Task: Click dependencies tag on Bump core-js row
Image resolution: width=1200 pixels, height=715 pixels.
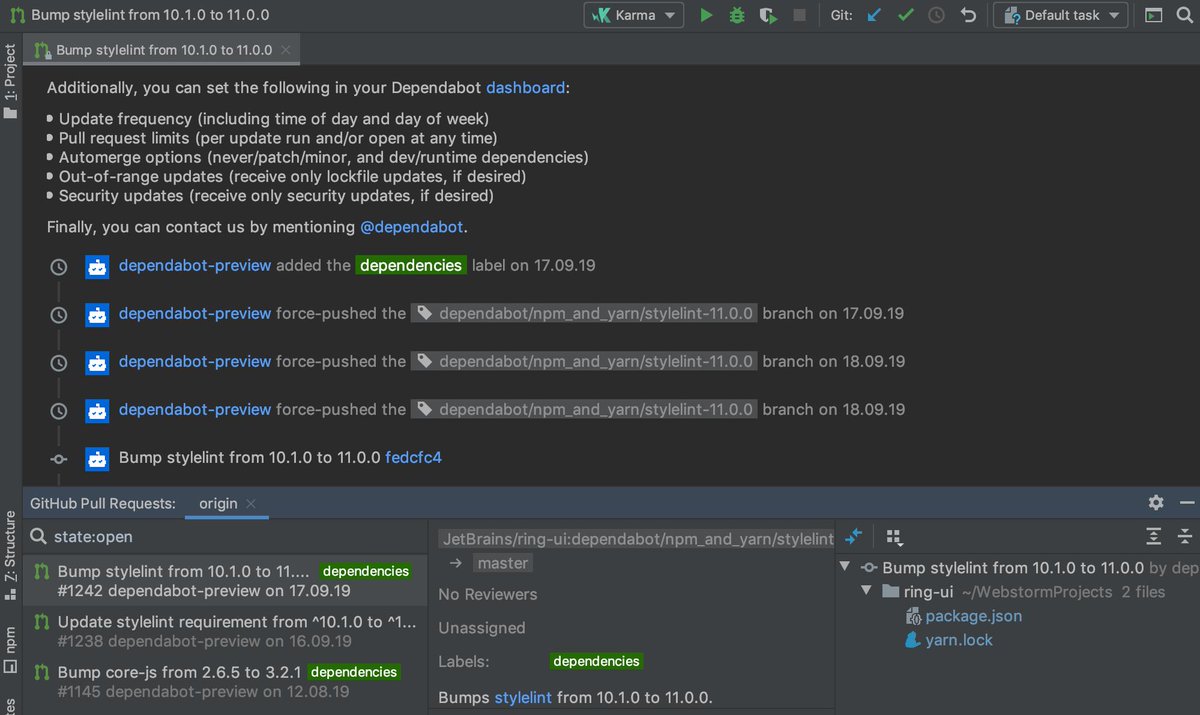Action: click(x=354, y=672)
